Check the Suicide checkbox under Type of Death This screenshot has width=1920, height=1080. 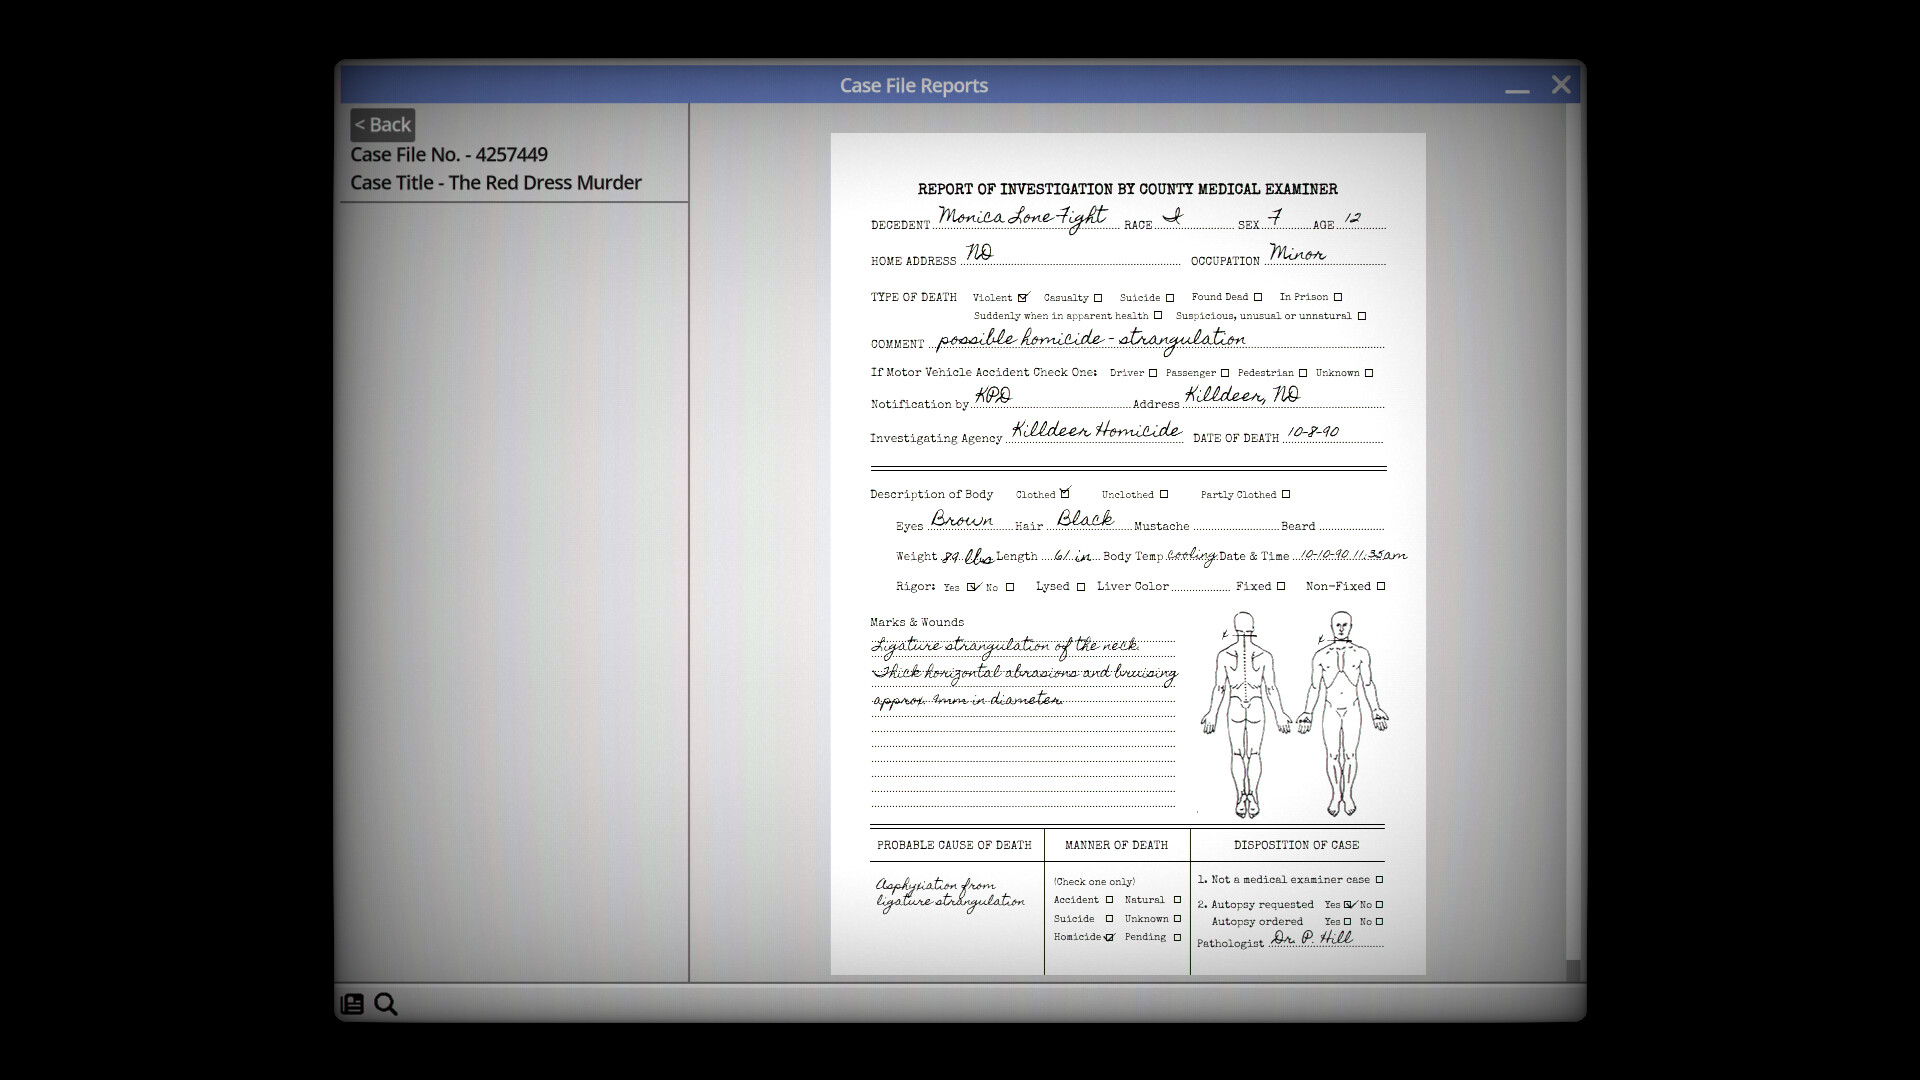tap(1170, 297)
